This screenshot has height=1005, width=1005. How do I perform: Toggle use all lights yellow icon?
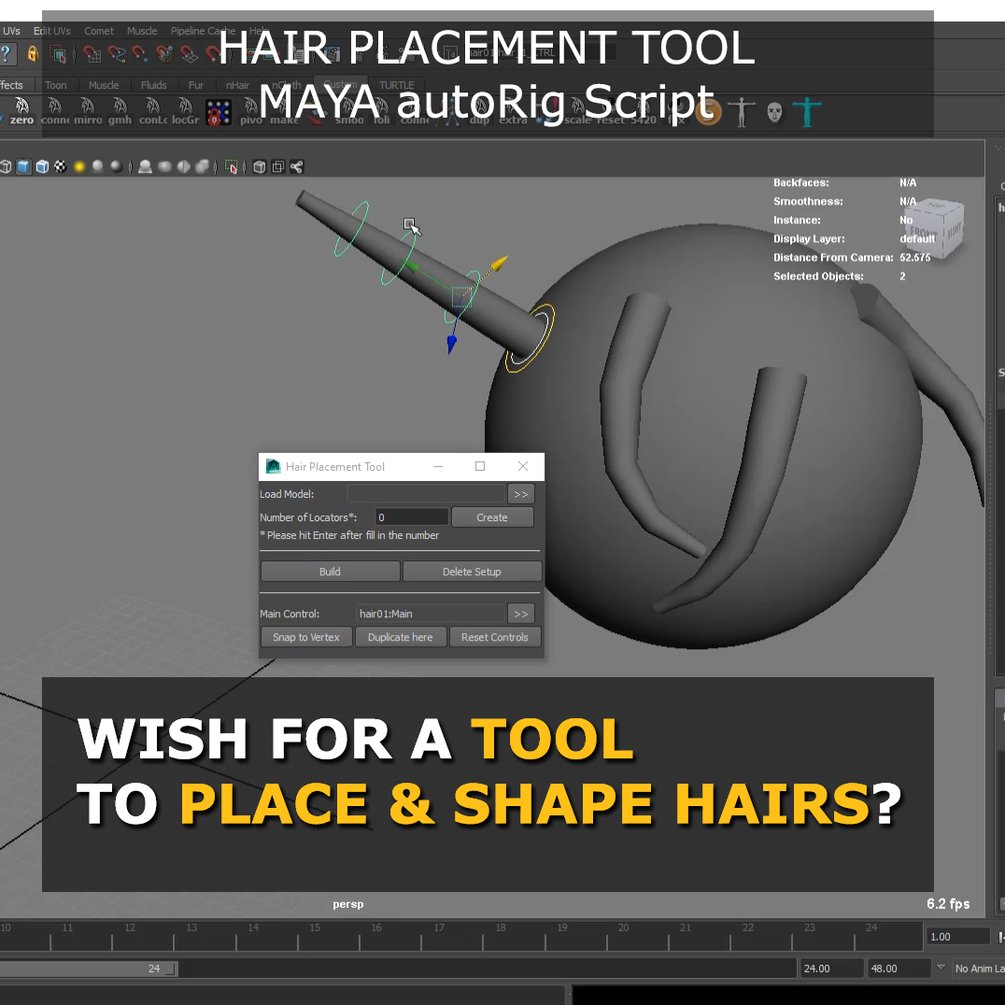click(79, 167)
